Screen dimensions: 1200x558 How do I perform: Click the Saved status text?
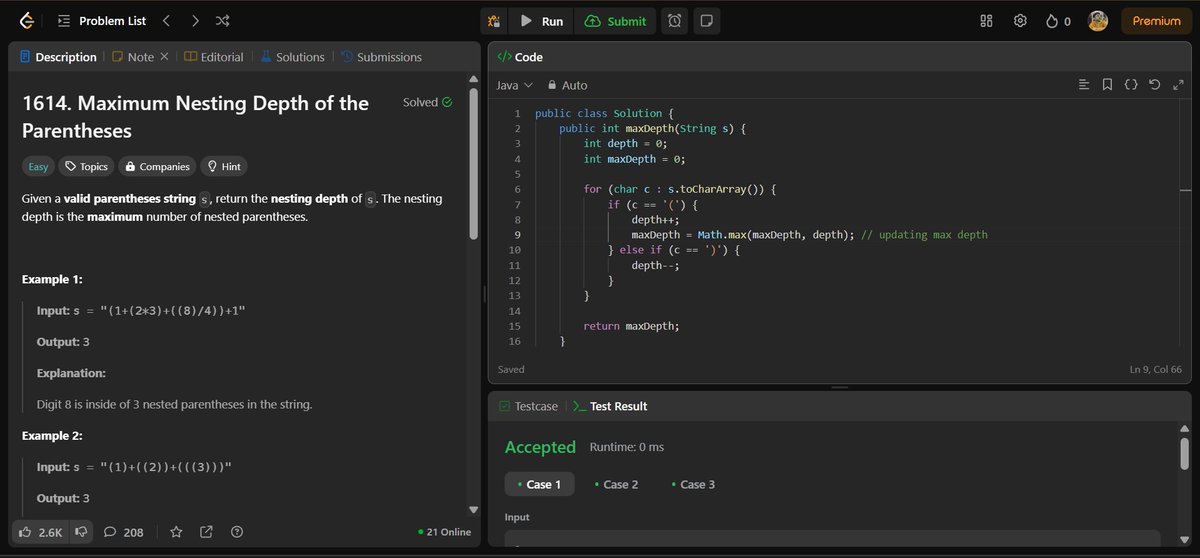point(512,369)
